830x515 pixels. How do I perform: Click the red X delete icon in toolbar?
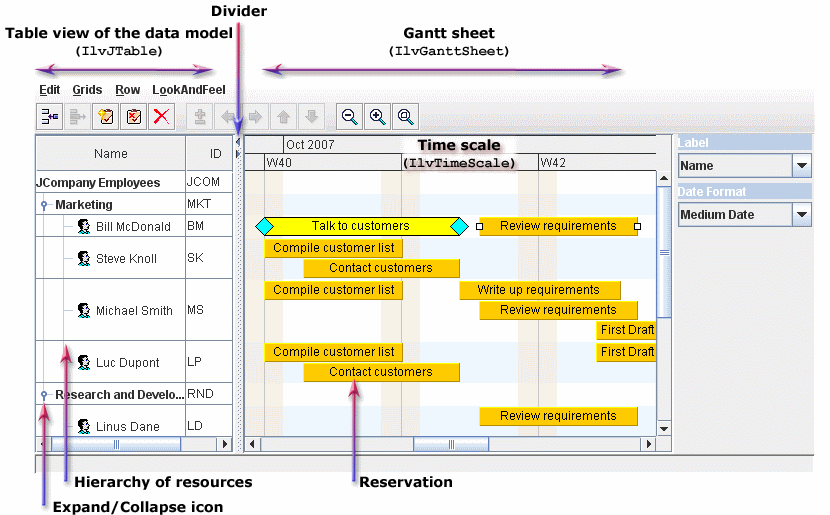click(x=161, y=117)
